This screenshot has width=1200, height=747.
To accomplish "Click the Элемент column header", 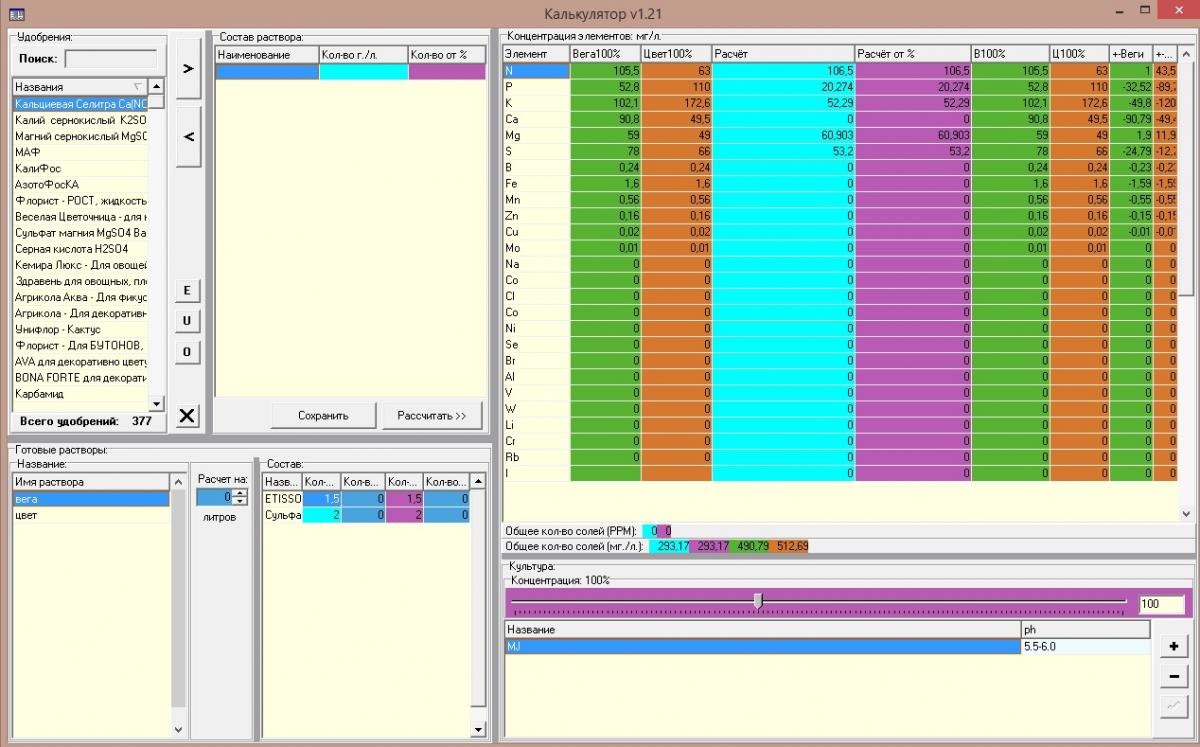I will (x=535, y=53).
